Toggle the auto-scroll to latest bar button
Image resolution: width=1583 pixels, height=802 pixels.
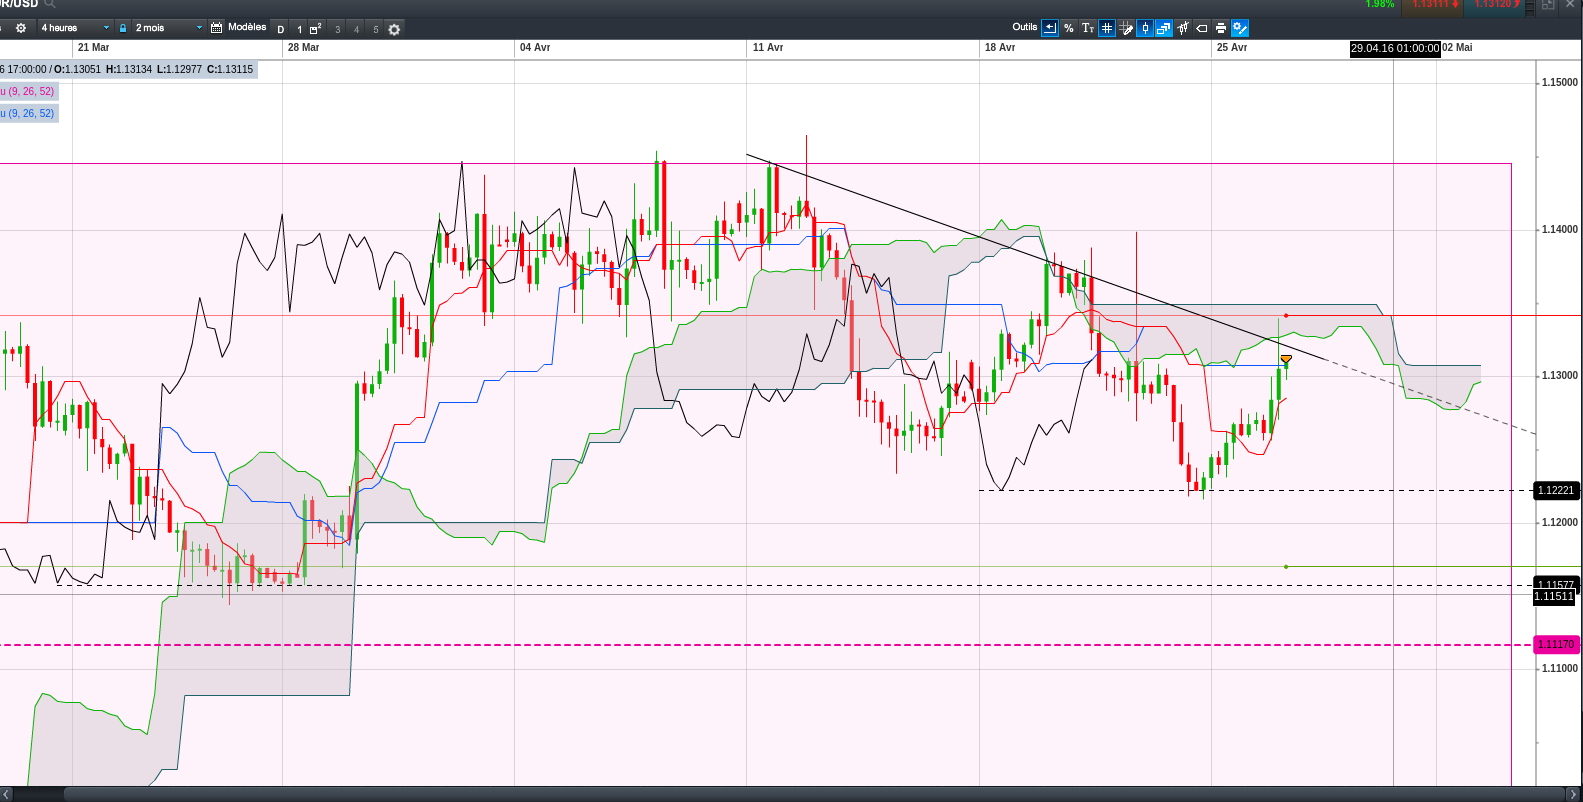click(x=1050, y=28)
